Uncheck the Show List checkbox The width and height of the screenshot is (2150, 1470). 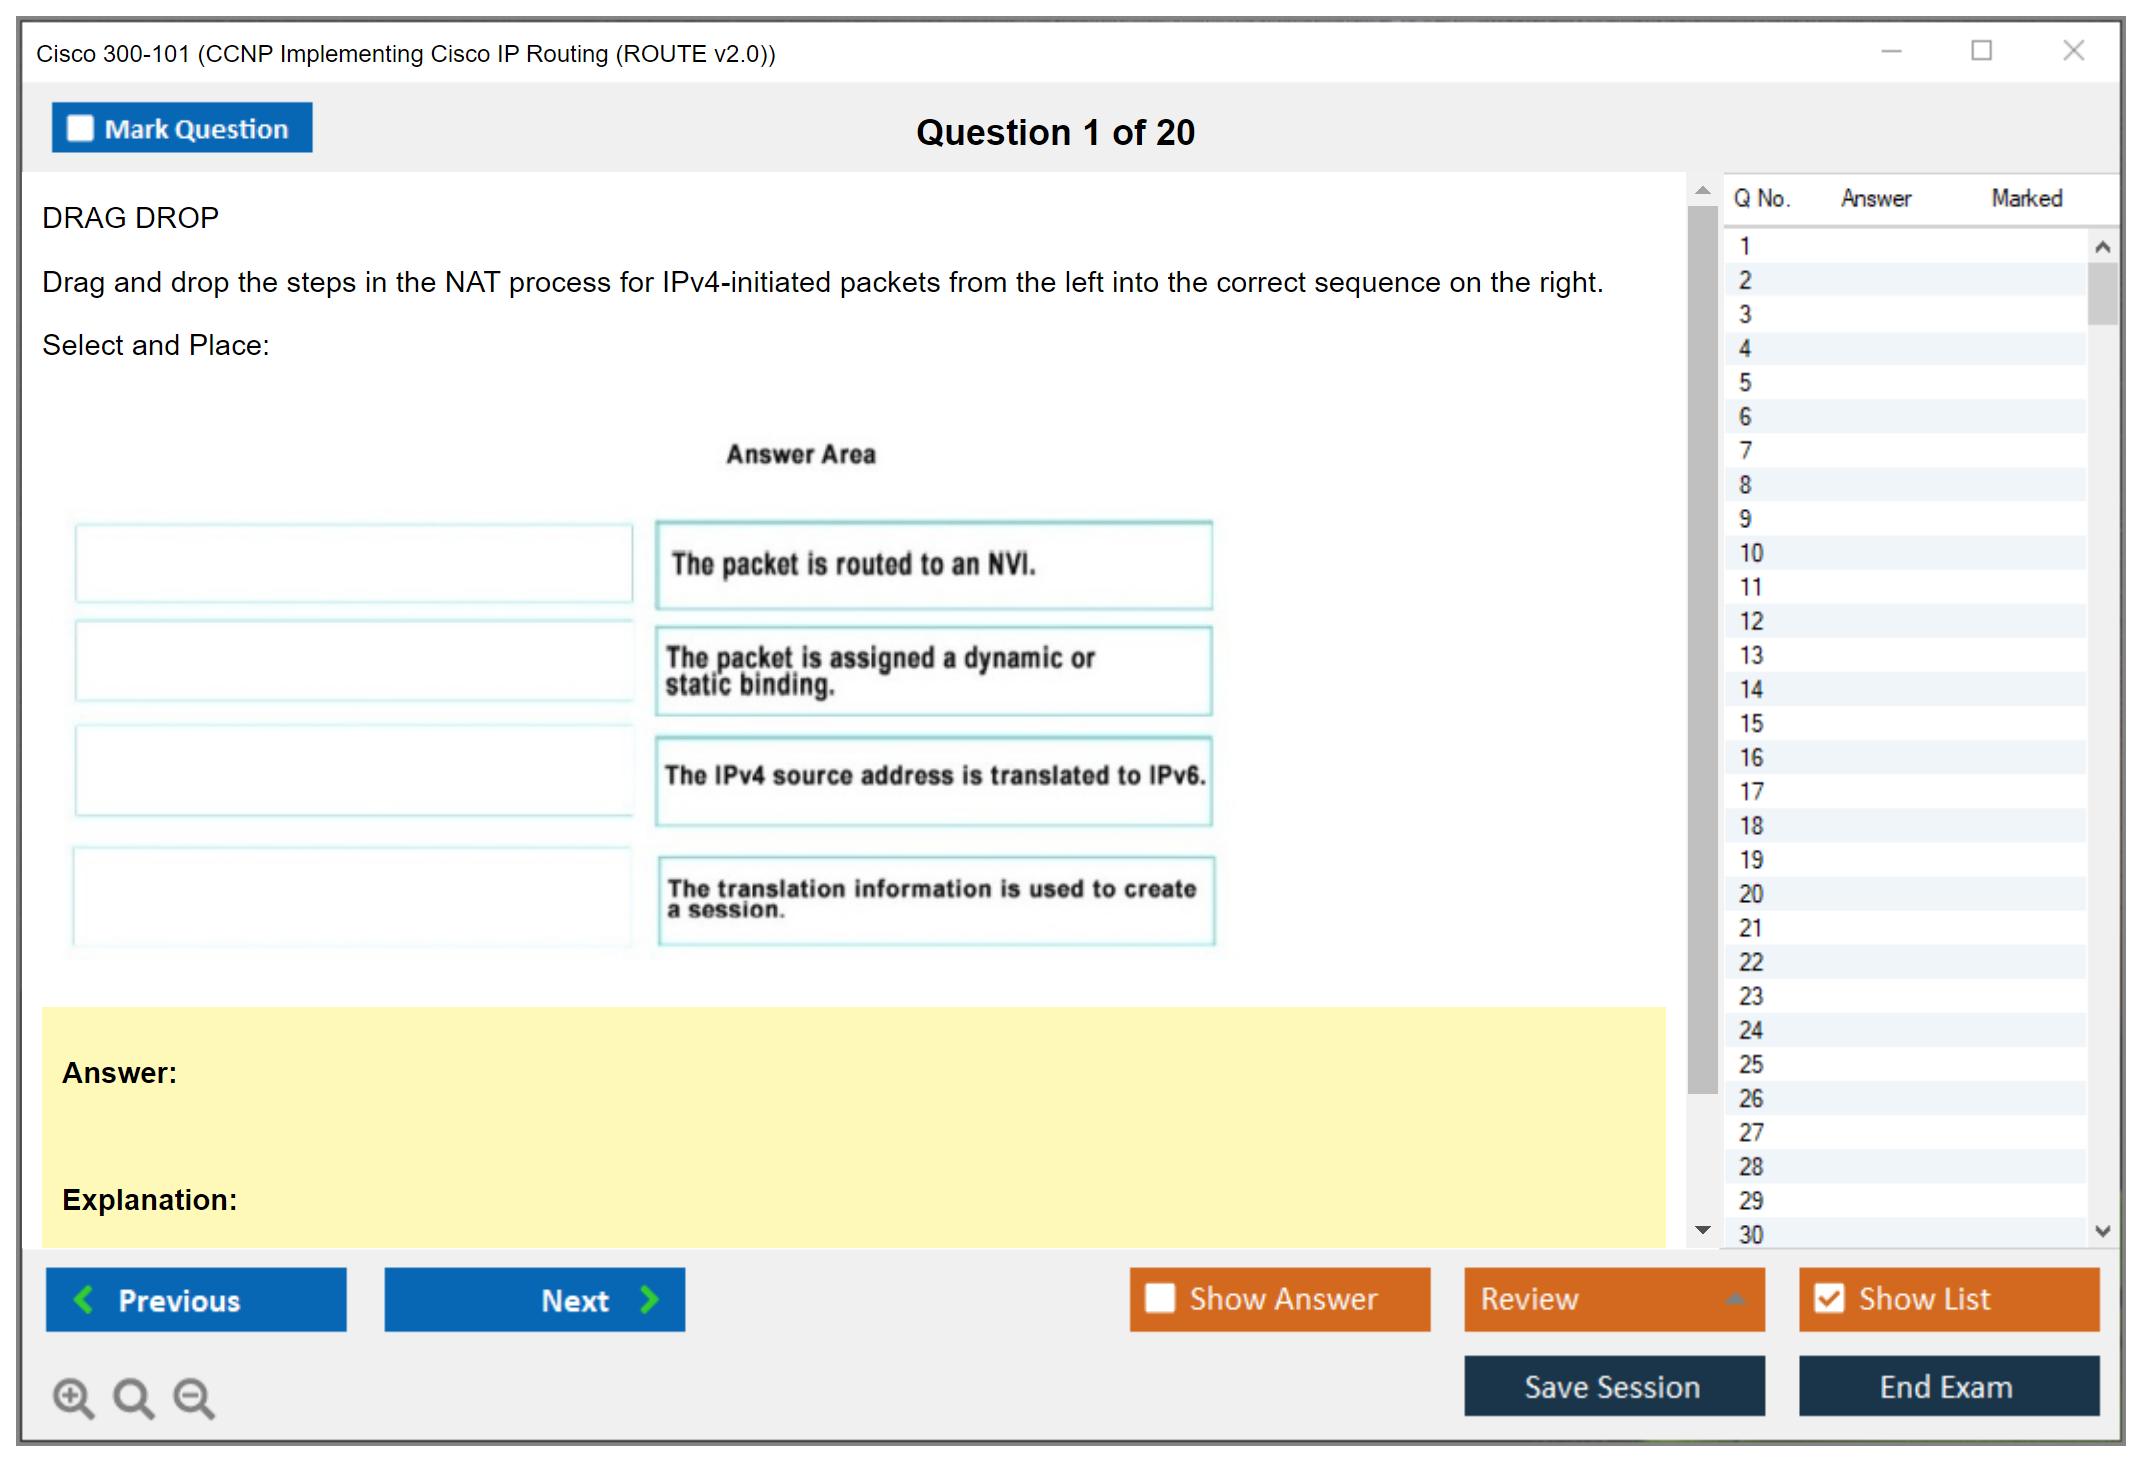(x=1829, y=1298)
